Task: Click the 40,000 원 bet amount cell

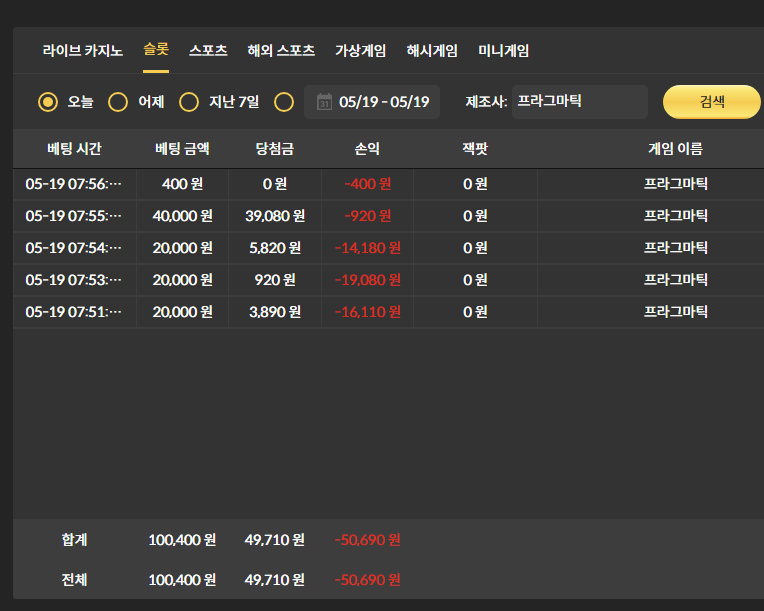Action: tap(182, 216)
